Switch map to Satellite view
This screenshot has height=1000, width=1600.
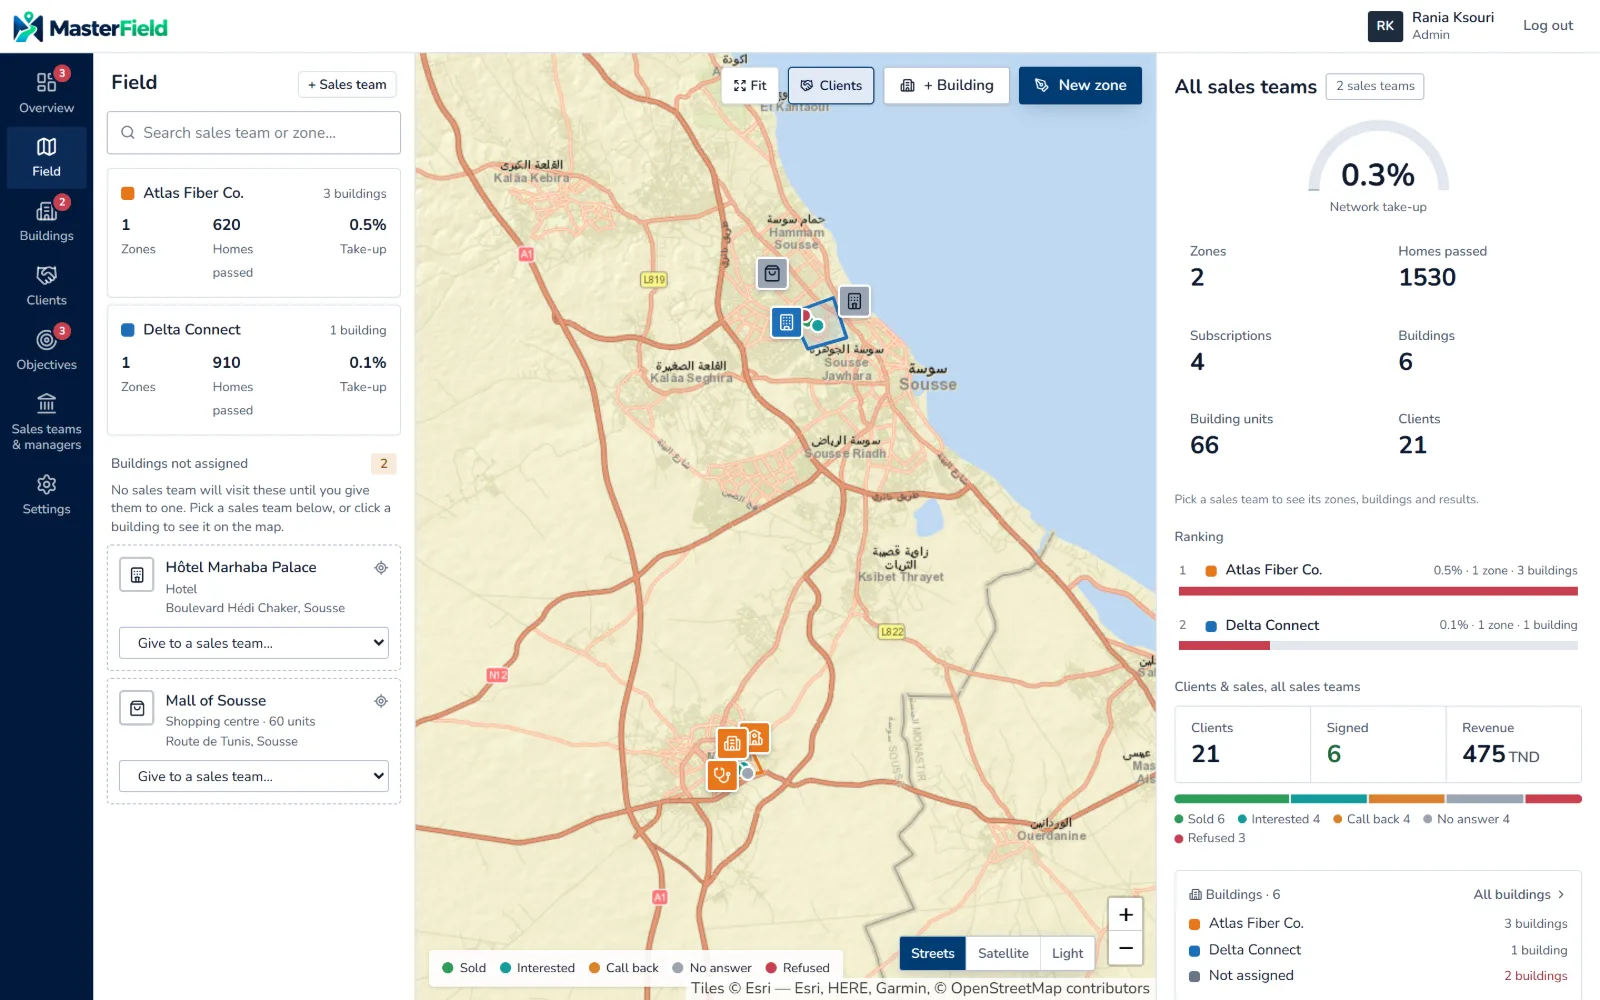coord(1003,953)
